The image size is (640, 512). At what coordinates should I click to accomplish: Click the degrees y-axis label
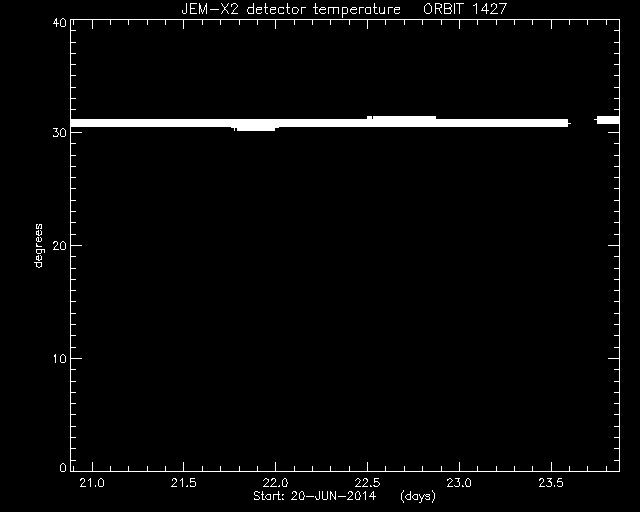coord(38,246)
